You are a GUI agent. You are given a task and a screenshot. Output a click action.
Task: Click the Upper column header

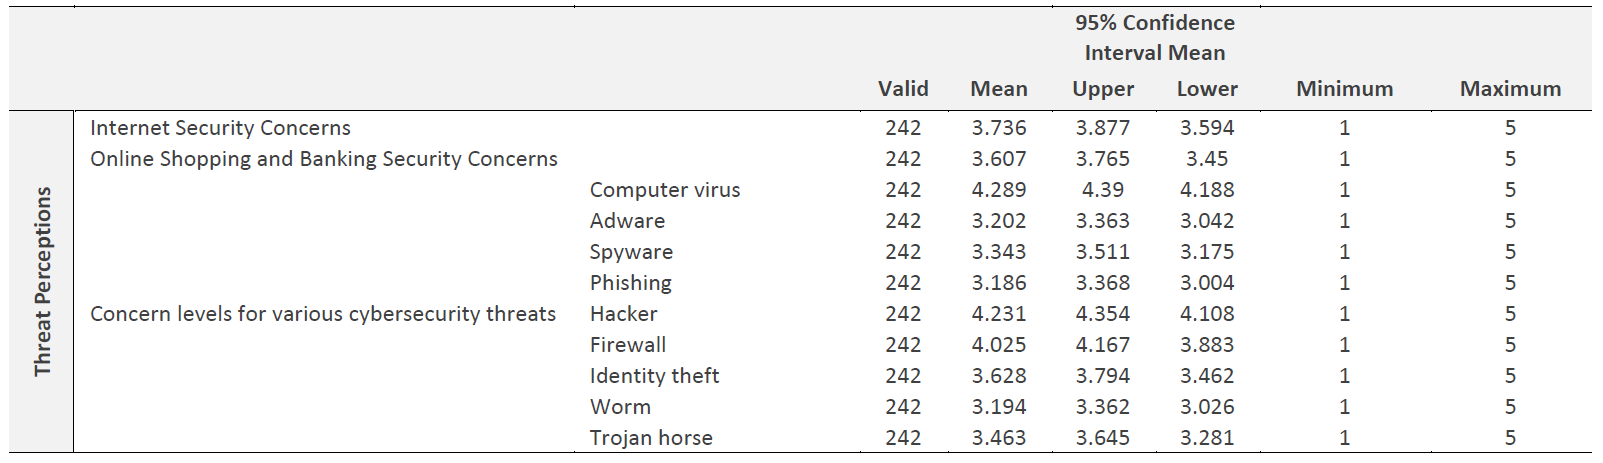pyautogui.click(x=1103, y=89)
